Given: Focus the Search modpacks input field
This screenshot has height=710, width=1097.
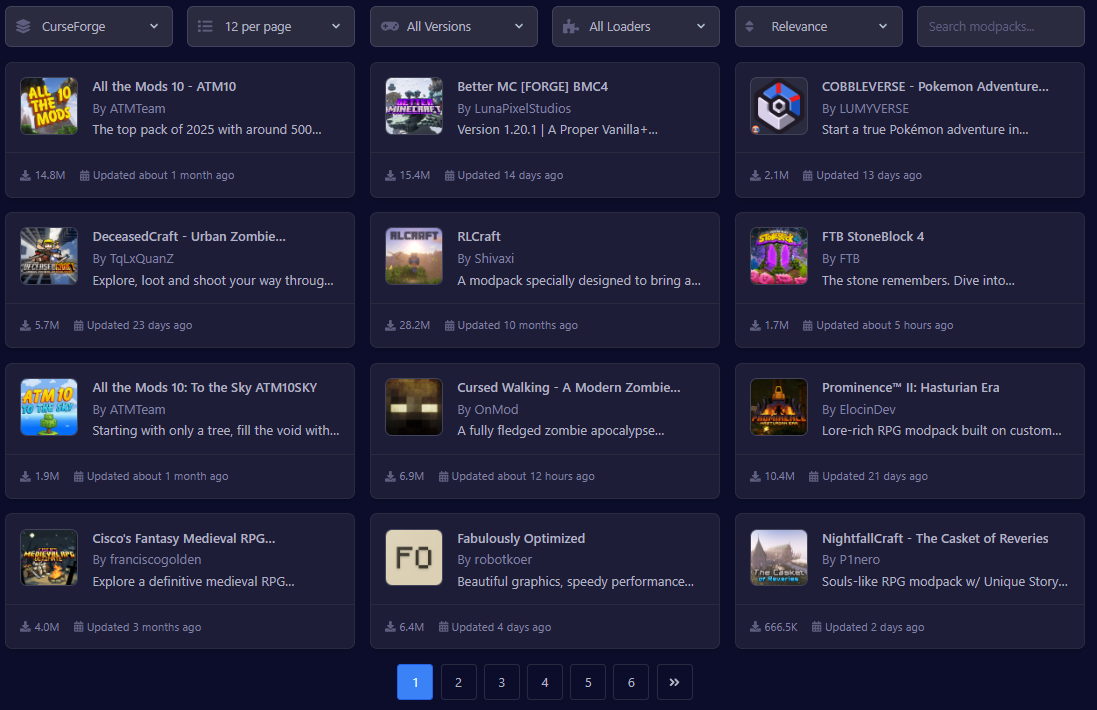Looking at the screenshot, I should coord(1000,27).
